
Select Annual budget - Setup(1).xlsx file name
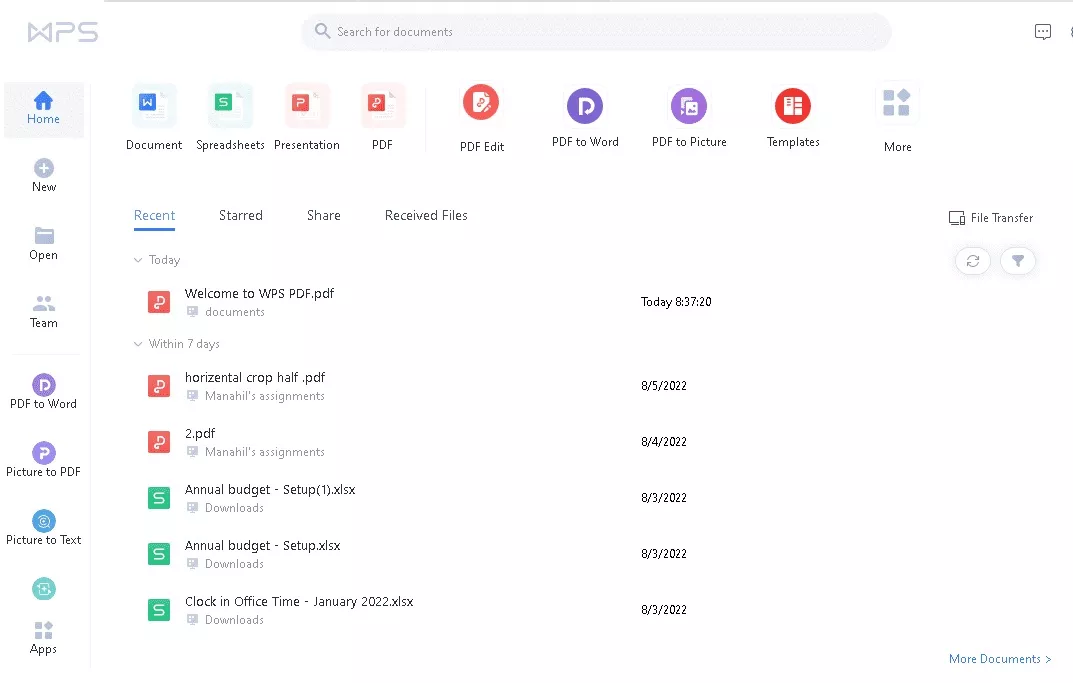click(270, 490)
